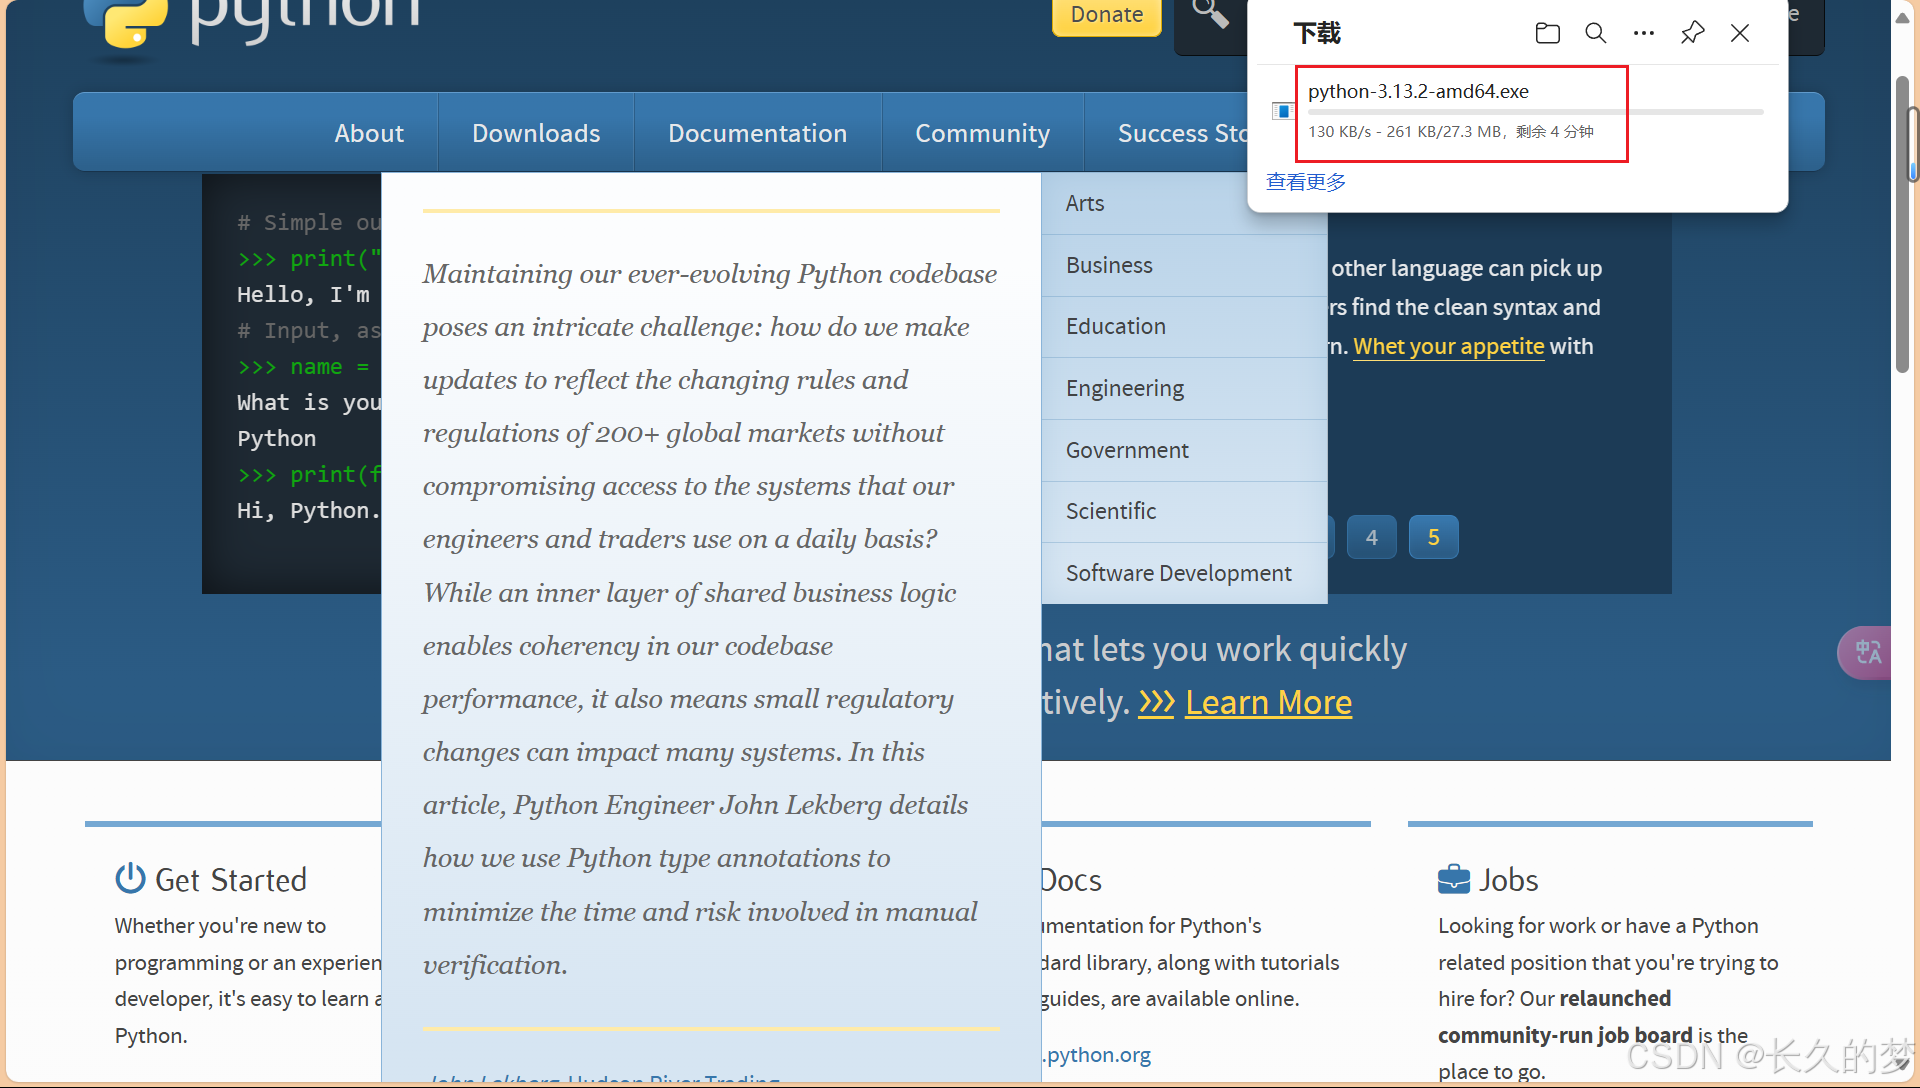Click the Python logo
1920x1088 pixels.
(x=126, y=22)
